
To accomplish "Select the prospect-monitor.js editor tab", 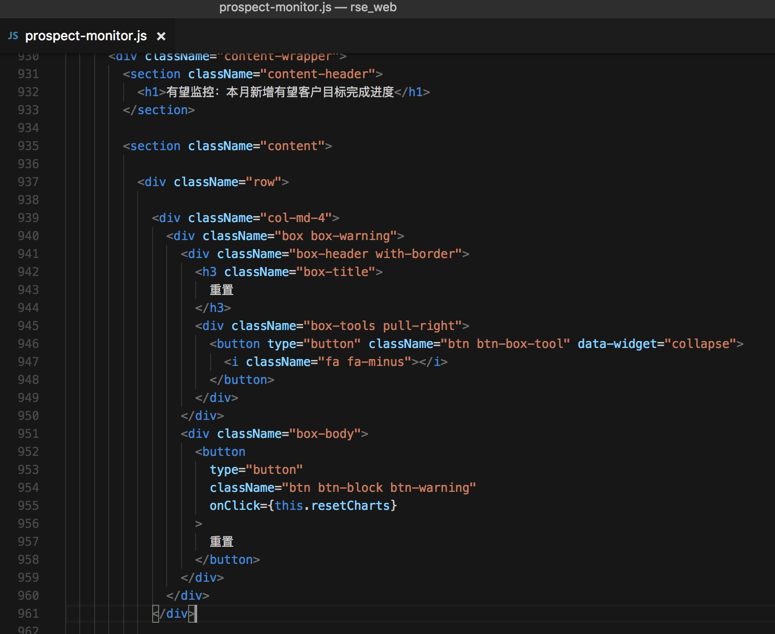I will click(85, 36).
